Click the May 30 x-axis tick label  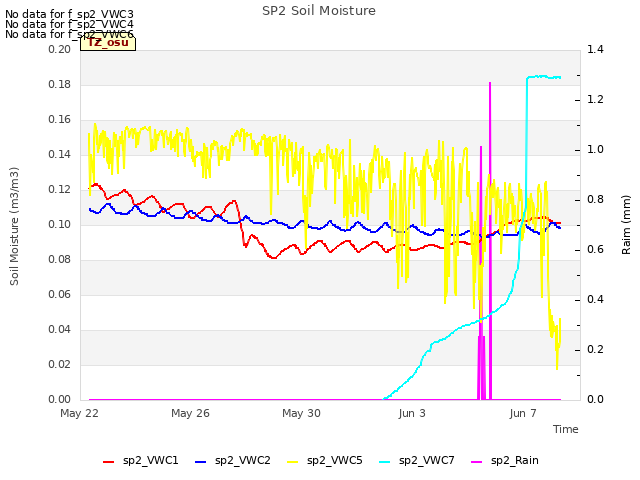tap(301, 413)
